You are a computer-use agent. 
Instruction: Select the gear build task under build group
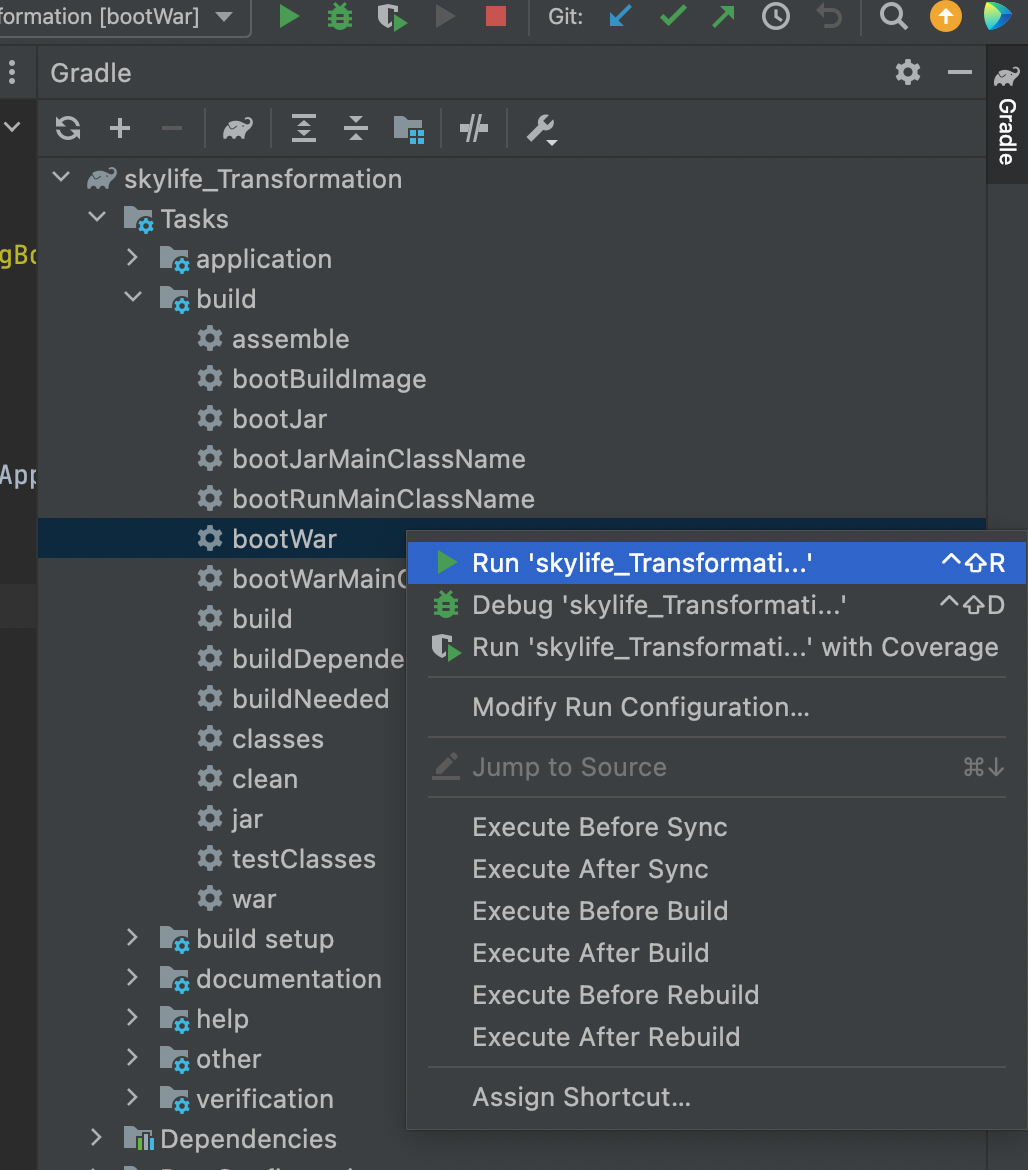coord(262,619)
